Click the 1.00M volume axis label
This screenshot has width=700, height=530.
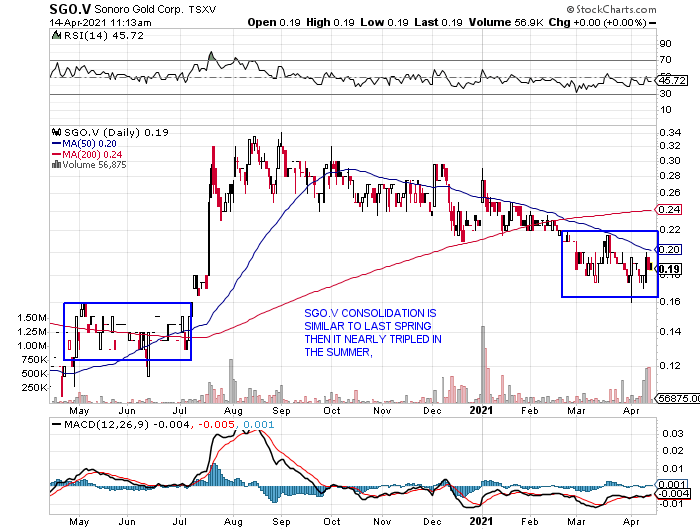click(x=32, y=346)
